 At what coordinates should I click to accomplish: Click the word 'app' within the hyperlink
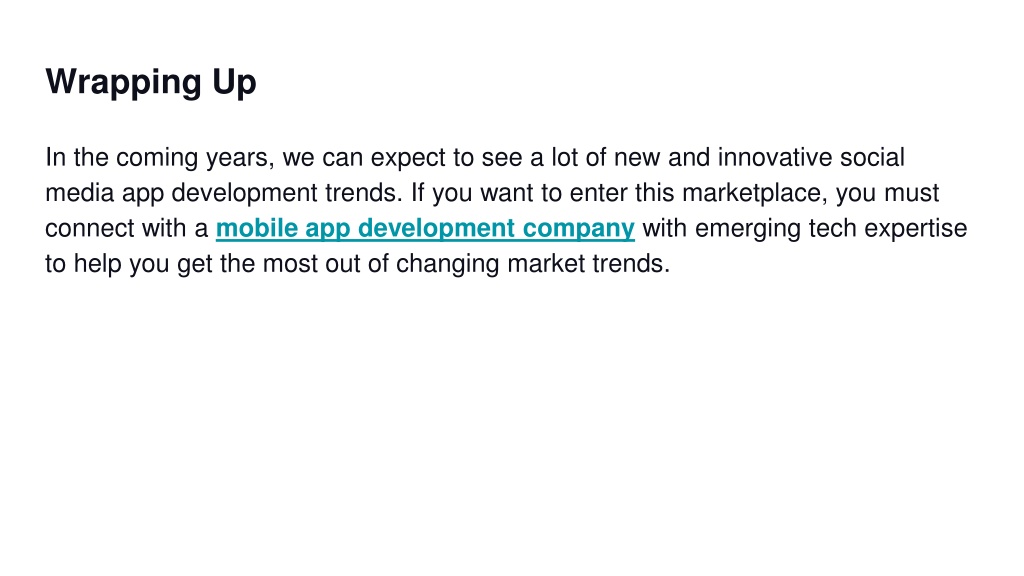click(328, 230)
